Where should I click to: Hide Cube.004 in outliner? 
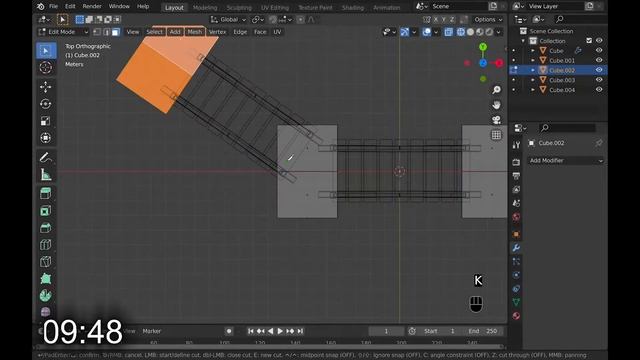[x=599, y=90]
